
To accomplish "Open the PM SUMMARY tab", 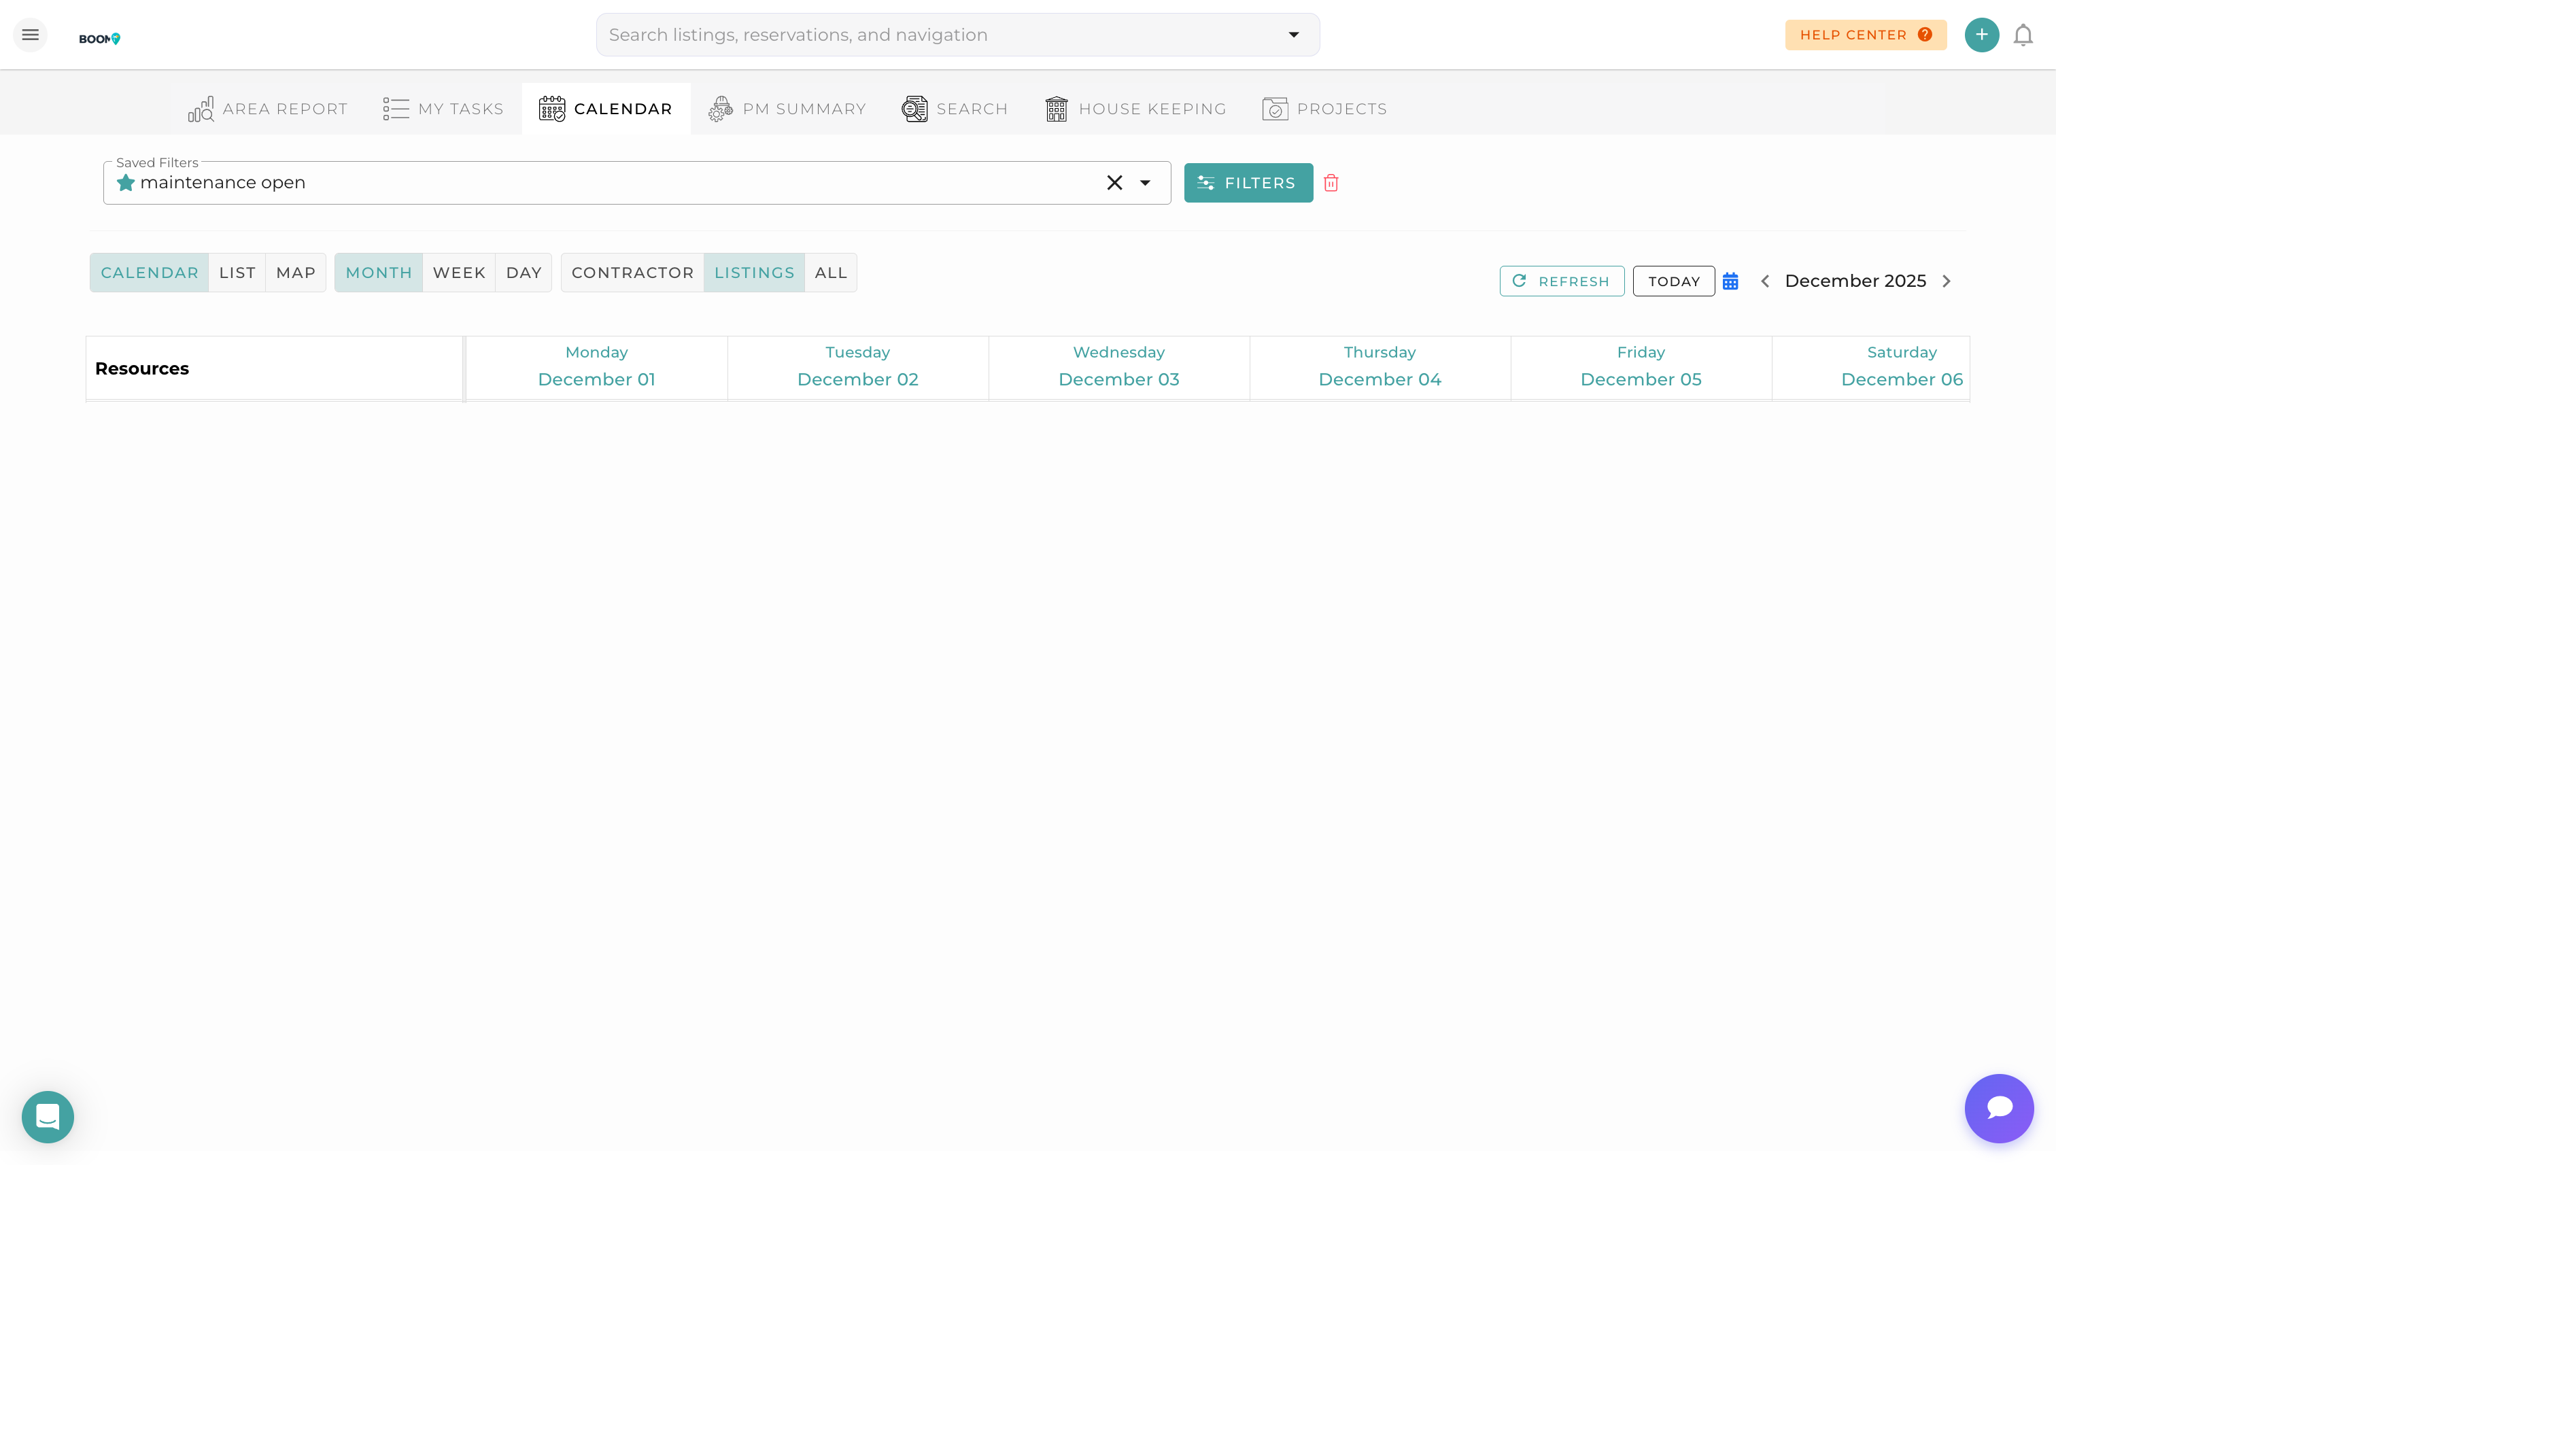I will [786, 108].
